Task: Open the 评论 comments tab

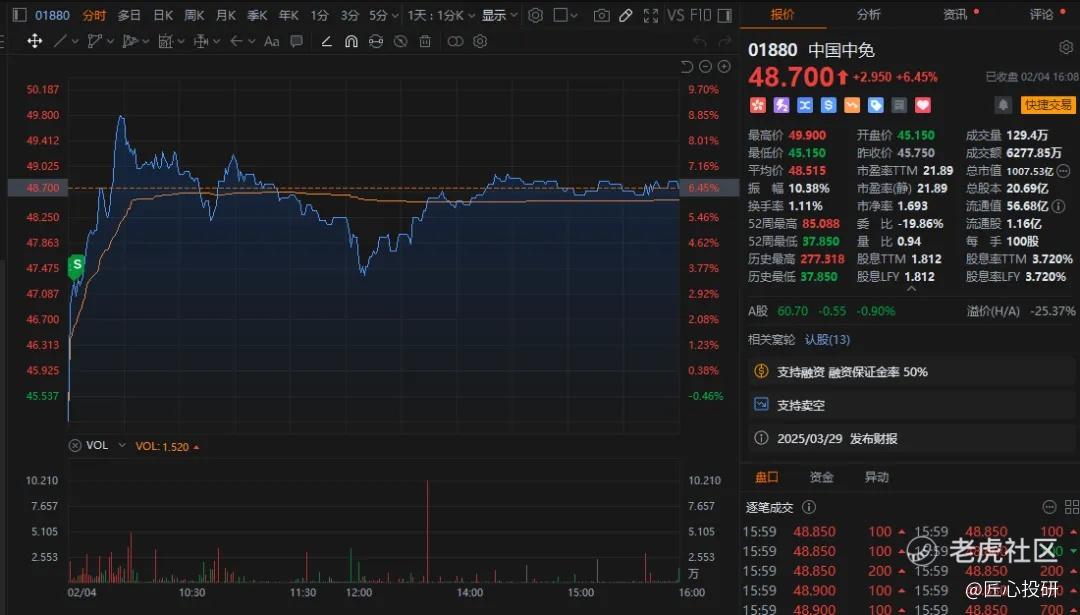Action: point(1041,14)
